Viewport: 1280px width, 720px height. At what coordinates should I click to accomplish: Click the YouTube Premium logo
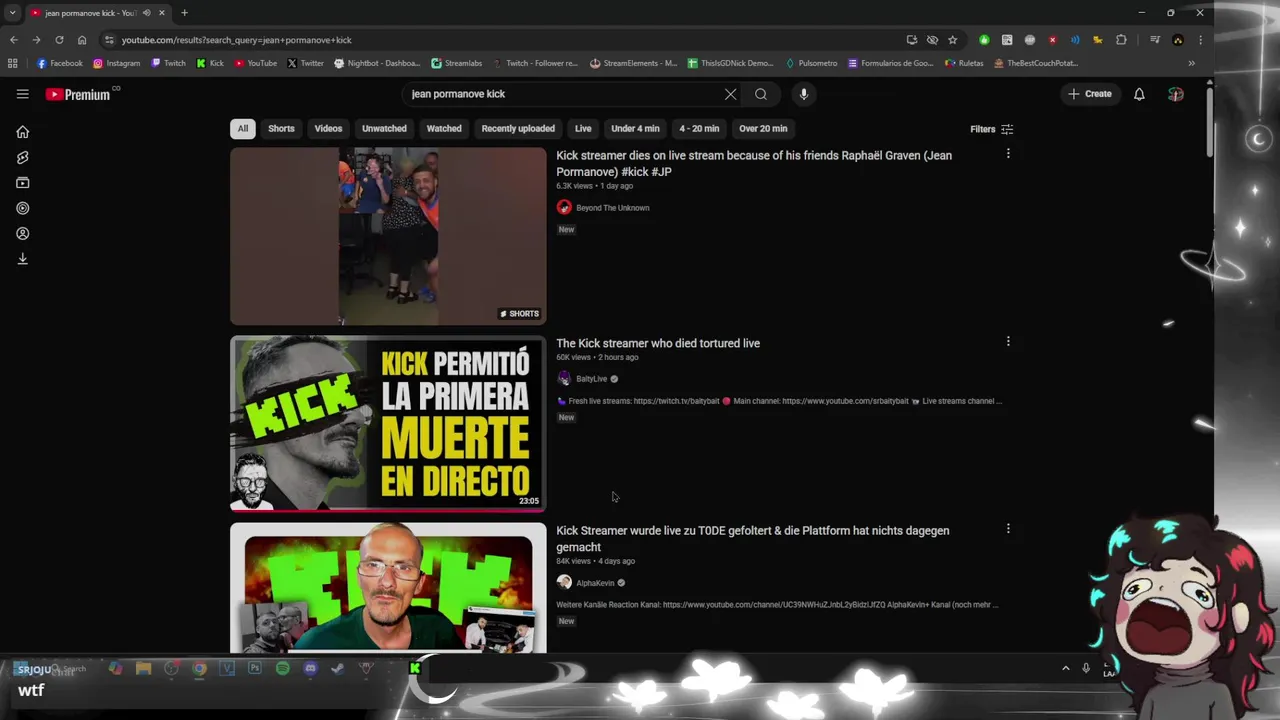(78, 94)
